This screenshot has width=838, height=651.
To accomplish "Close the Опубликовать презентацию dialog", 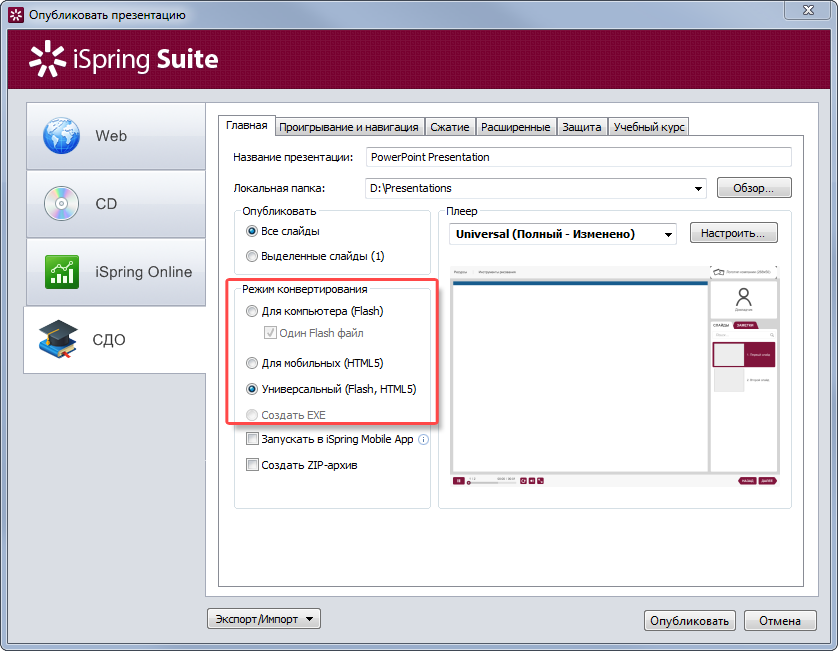I will (808, 10).
